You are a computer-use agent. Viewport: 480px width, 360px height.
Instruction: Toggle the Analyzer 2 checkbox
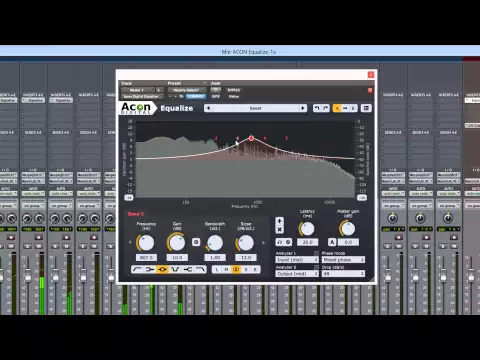[316, 267]
